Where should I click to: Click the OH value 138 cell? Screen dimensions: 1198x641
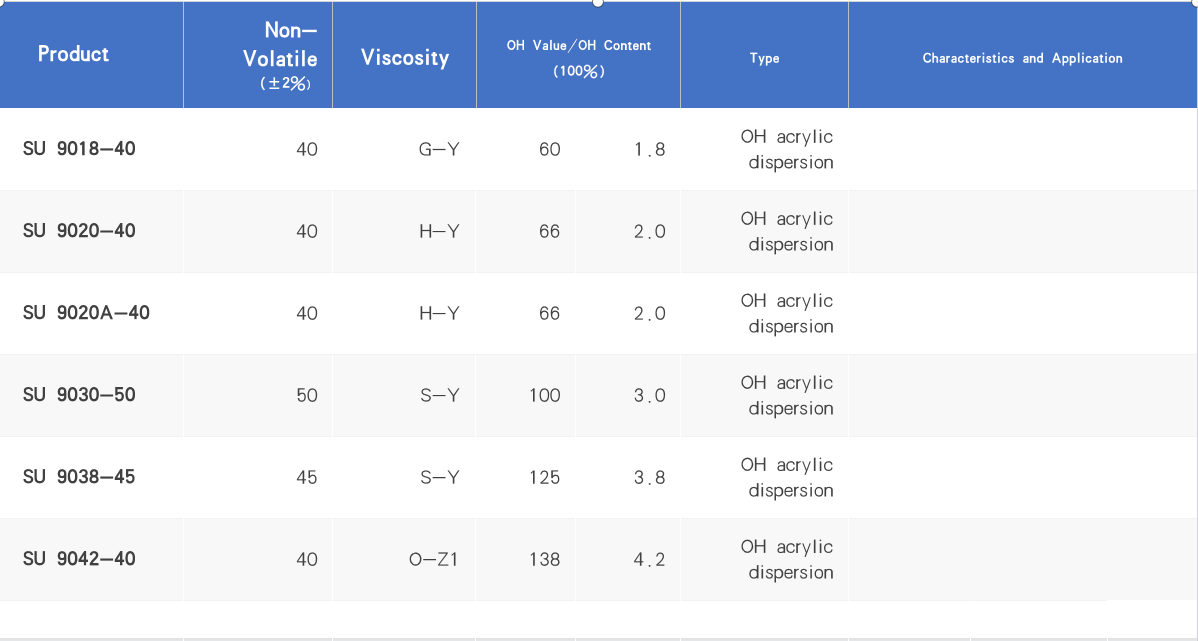point(545,559)
